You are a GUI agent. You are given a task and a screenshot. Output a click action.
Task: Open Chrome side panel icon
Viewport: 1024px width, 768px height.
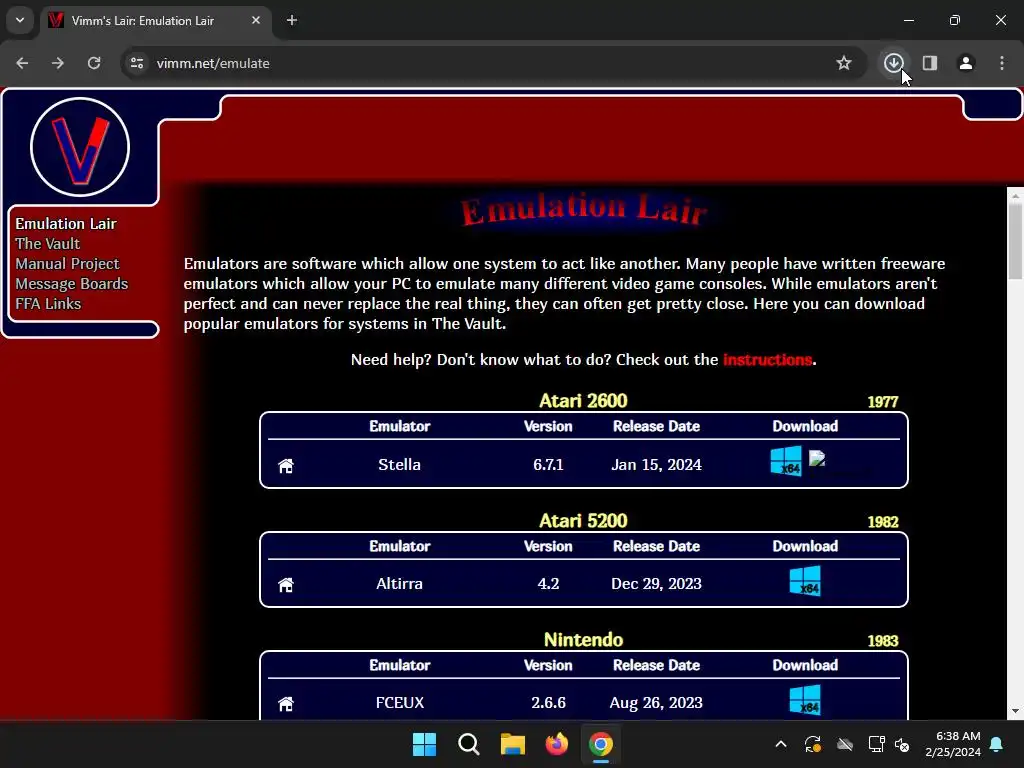(929, 63)
